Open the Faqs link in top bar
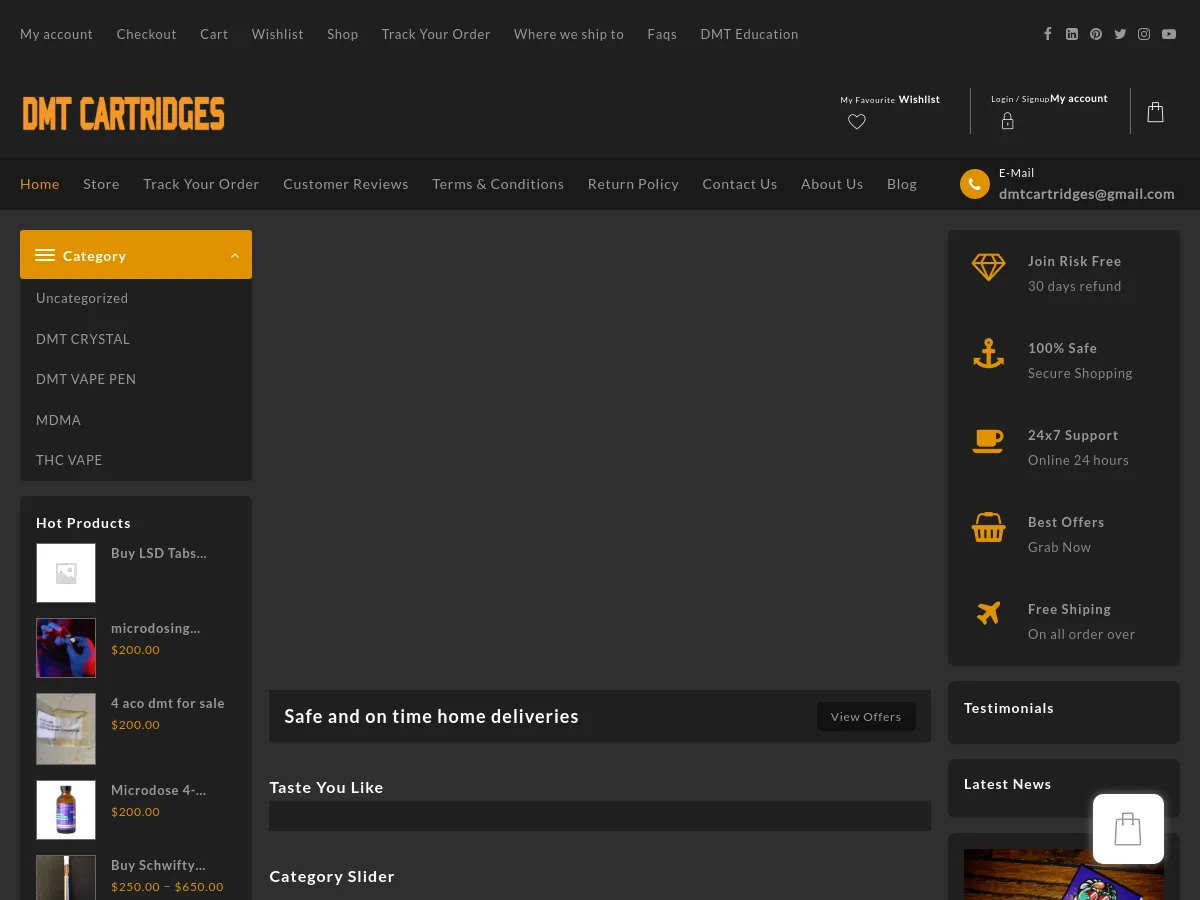Image resolution: width=1200 pixels, height=900 pixels. [x=661, y=34]
